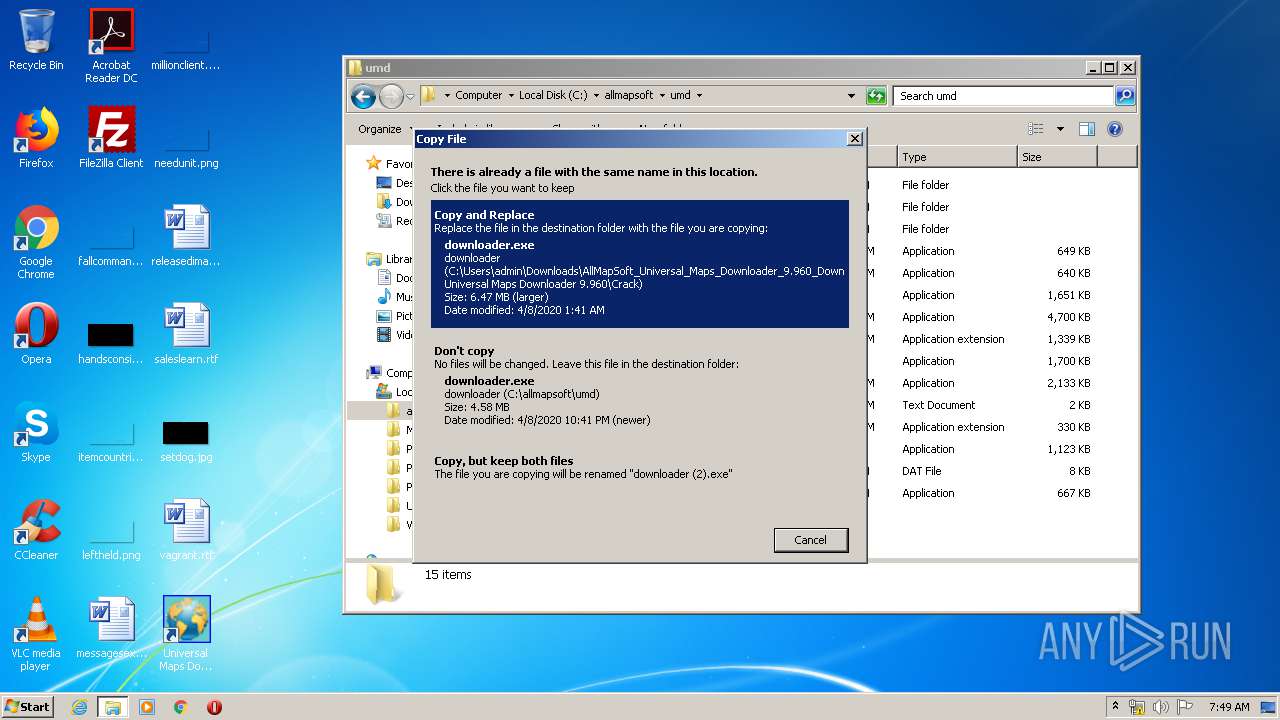Launch Internet Explorer from taskbar
1280x720 pixels.
(79, 707)
